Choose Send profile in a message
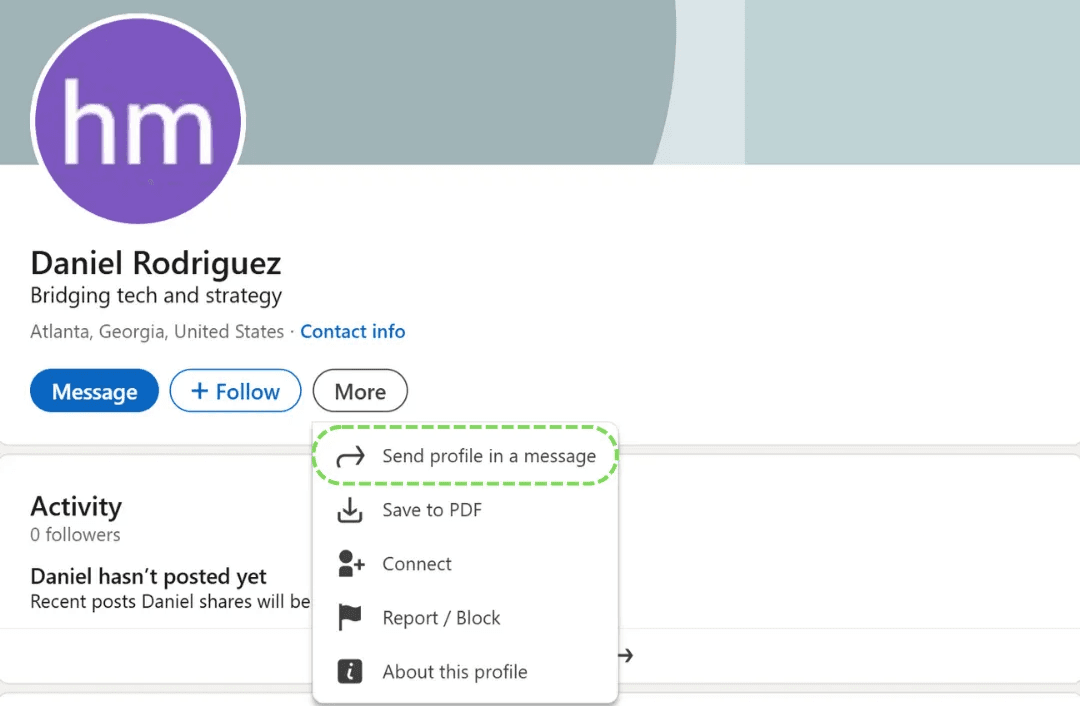 click(x=489, y=456)
